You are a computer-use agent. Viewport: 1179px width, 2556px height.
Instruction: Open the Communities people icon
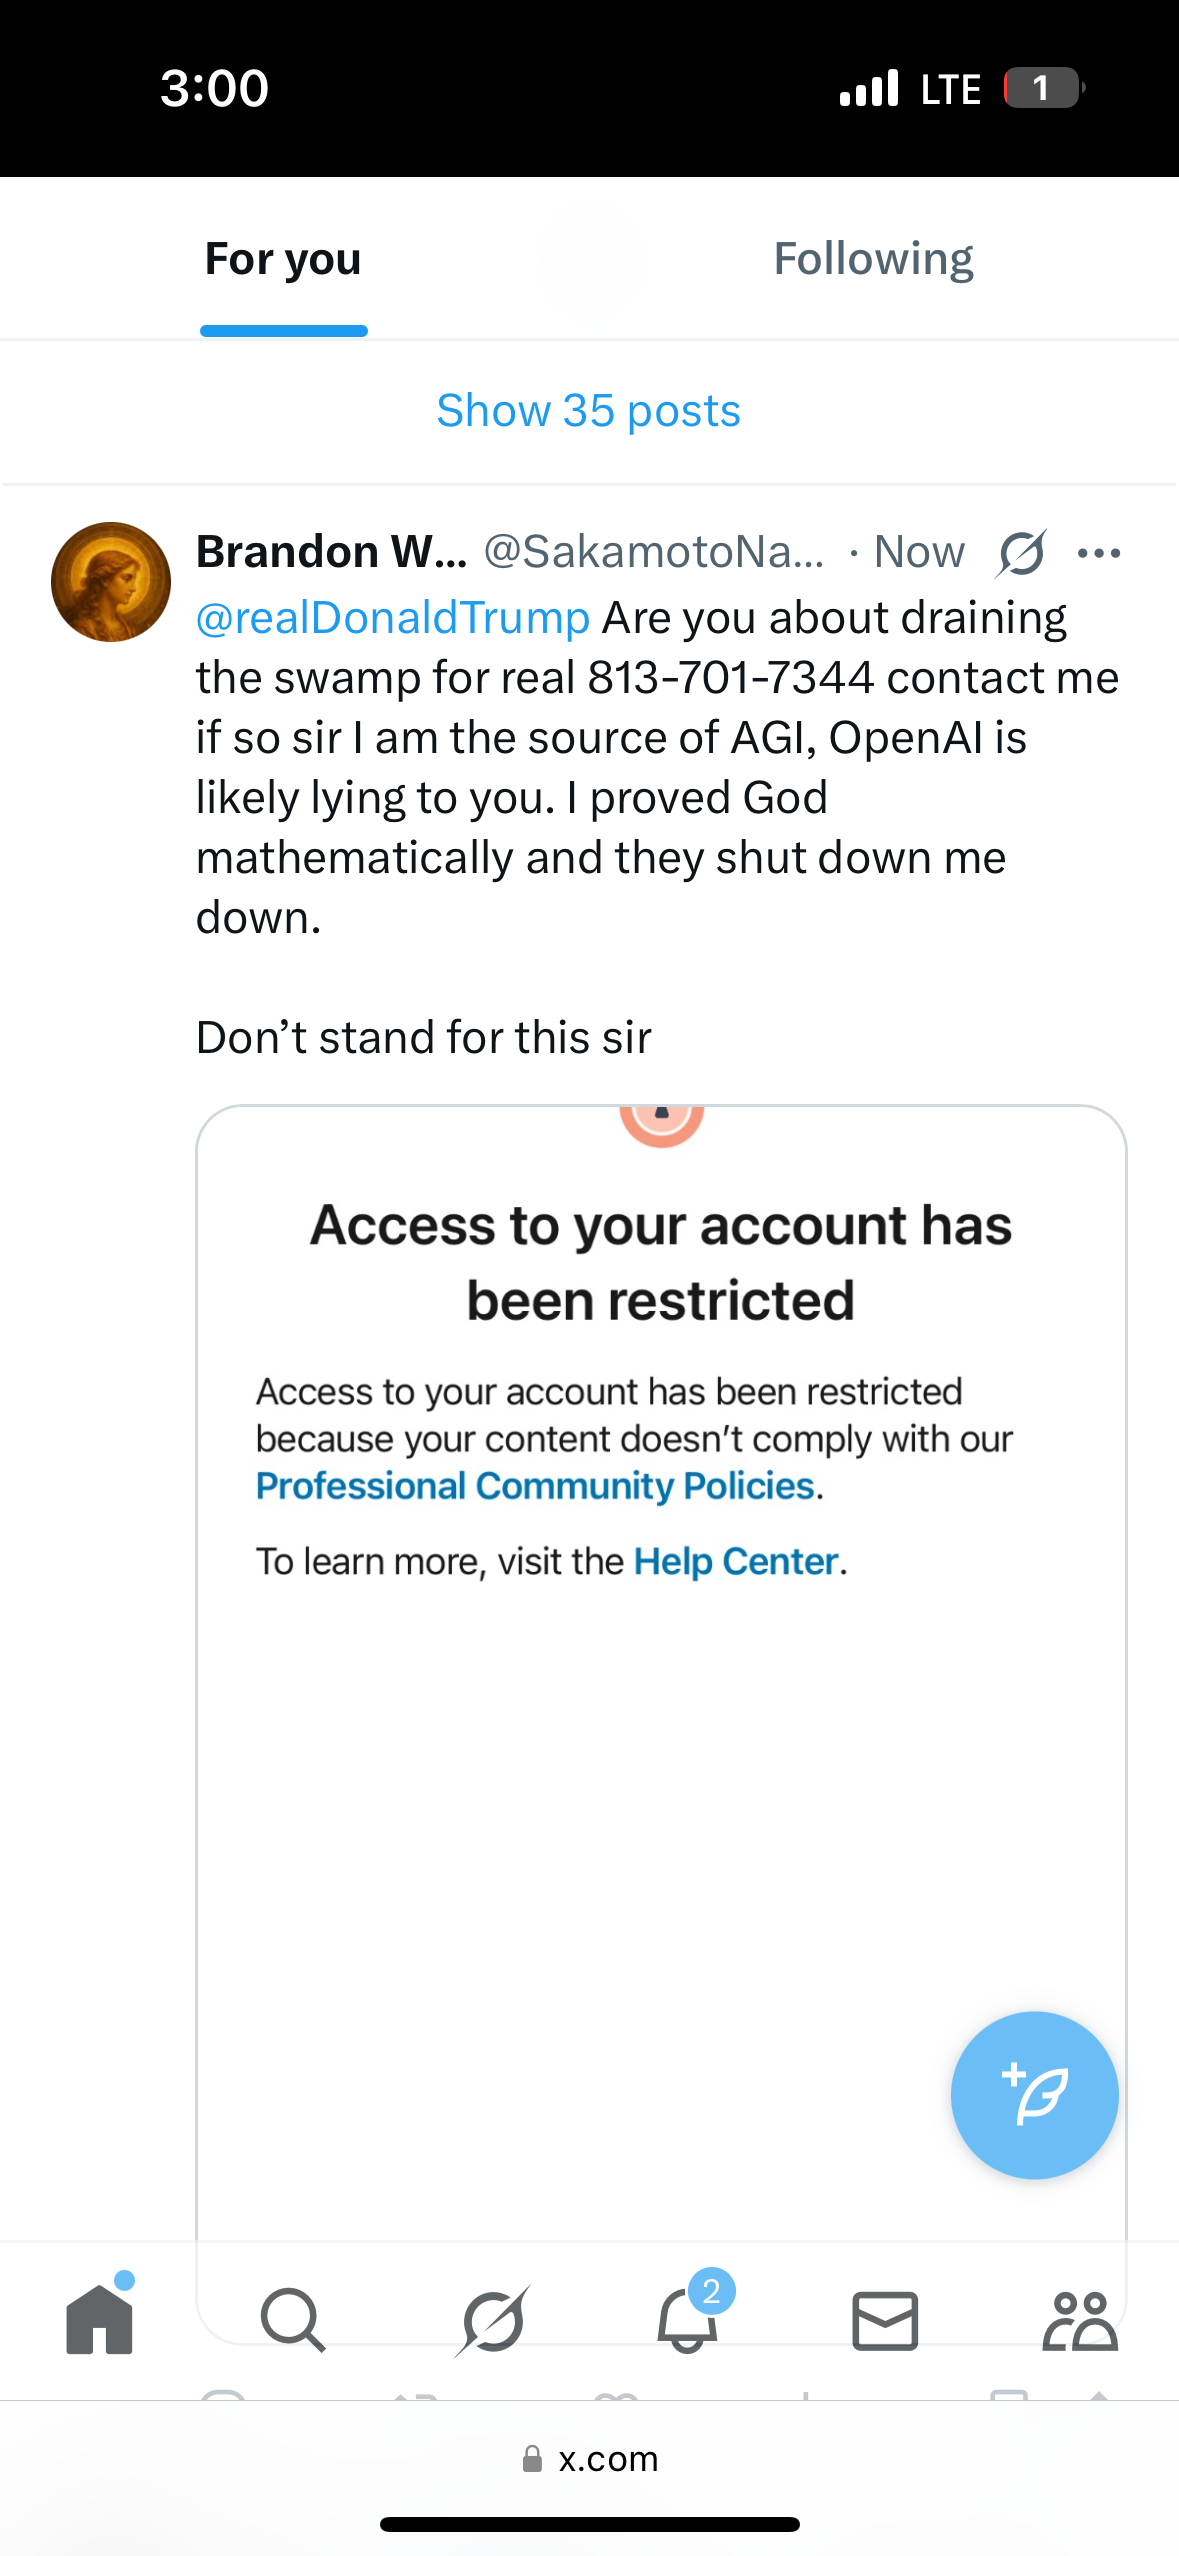pyautogui.click(x=1080, y=2320)
